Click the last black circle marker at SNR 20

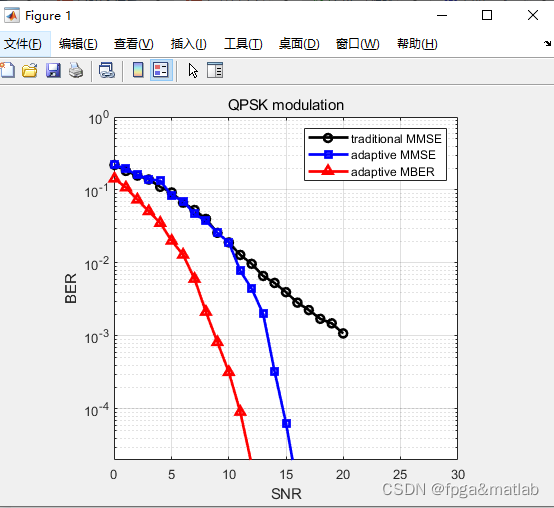coord(343,333)
